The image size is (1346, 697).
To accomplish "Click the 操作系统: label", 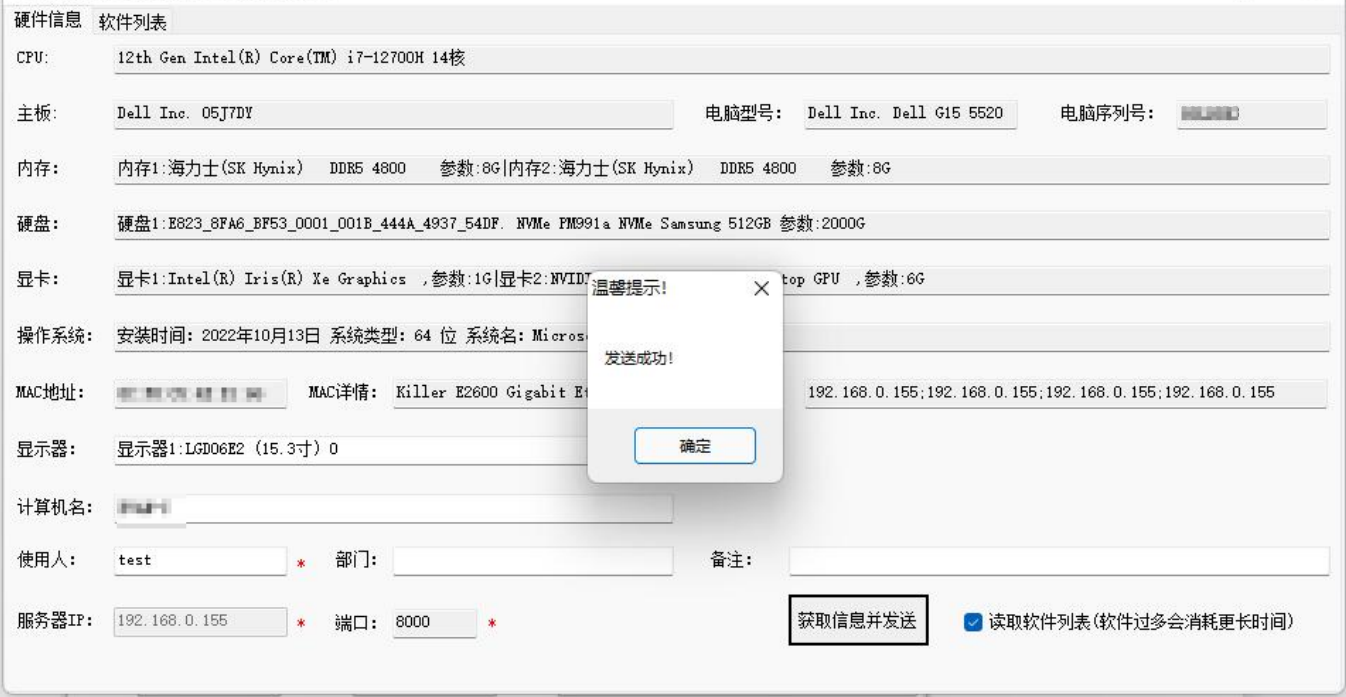I will [x=55, y=335].
